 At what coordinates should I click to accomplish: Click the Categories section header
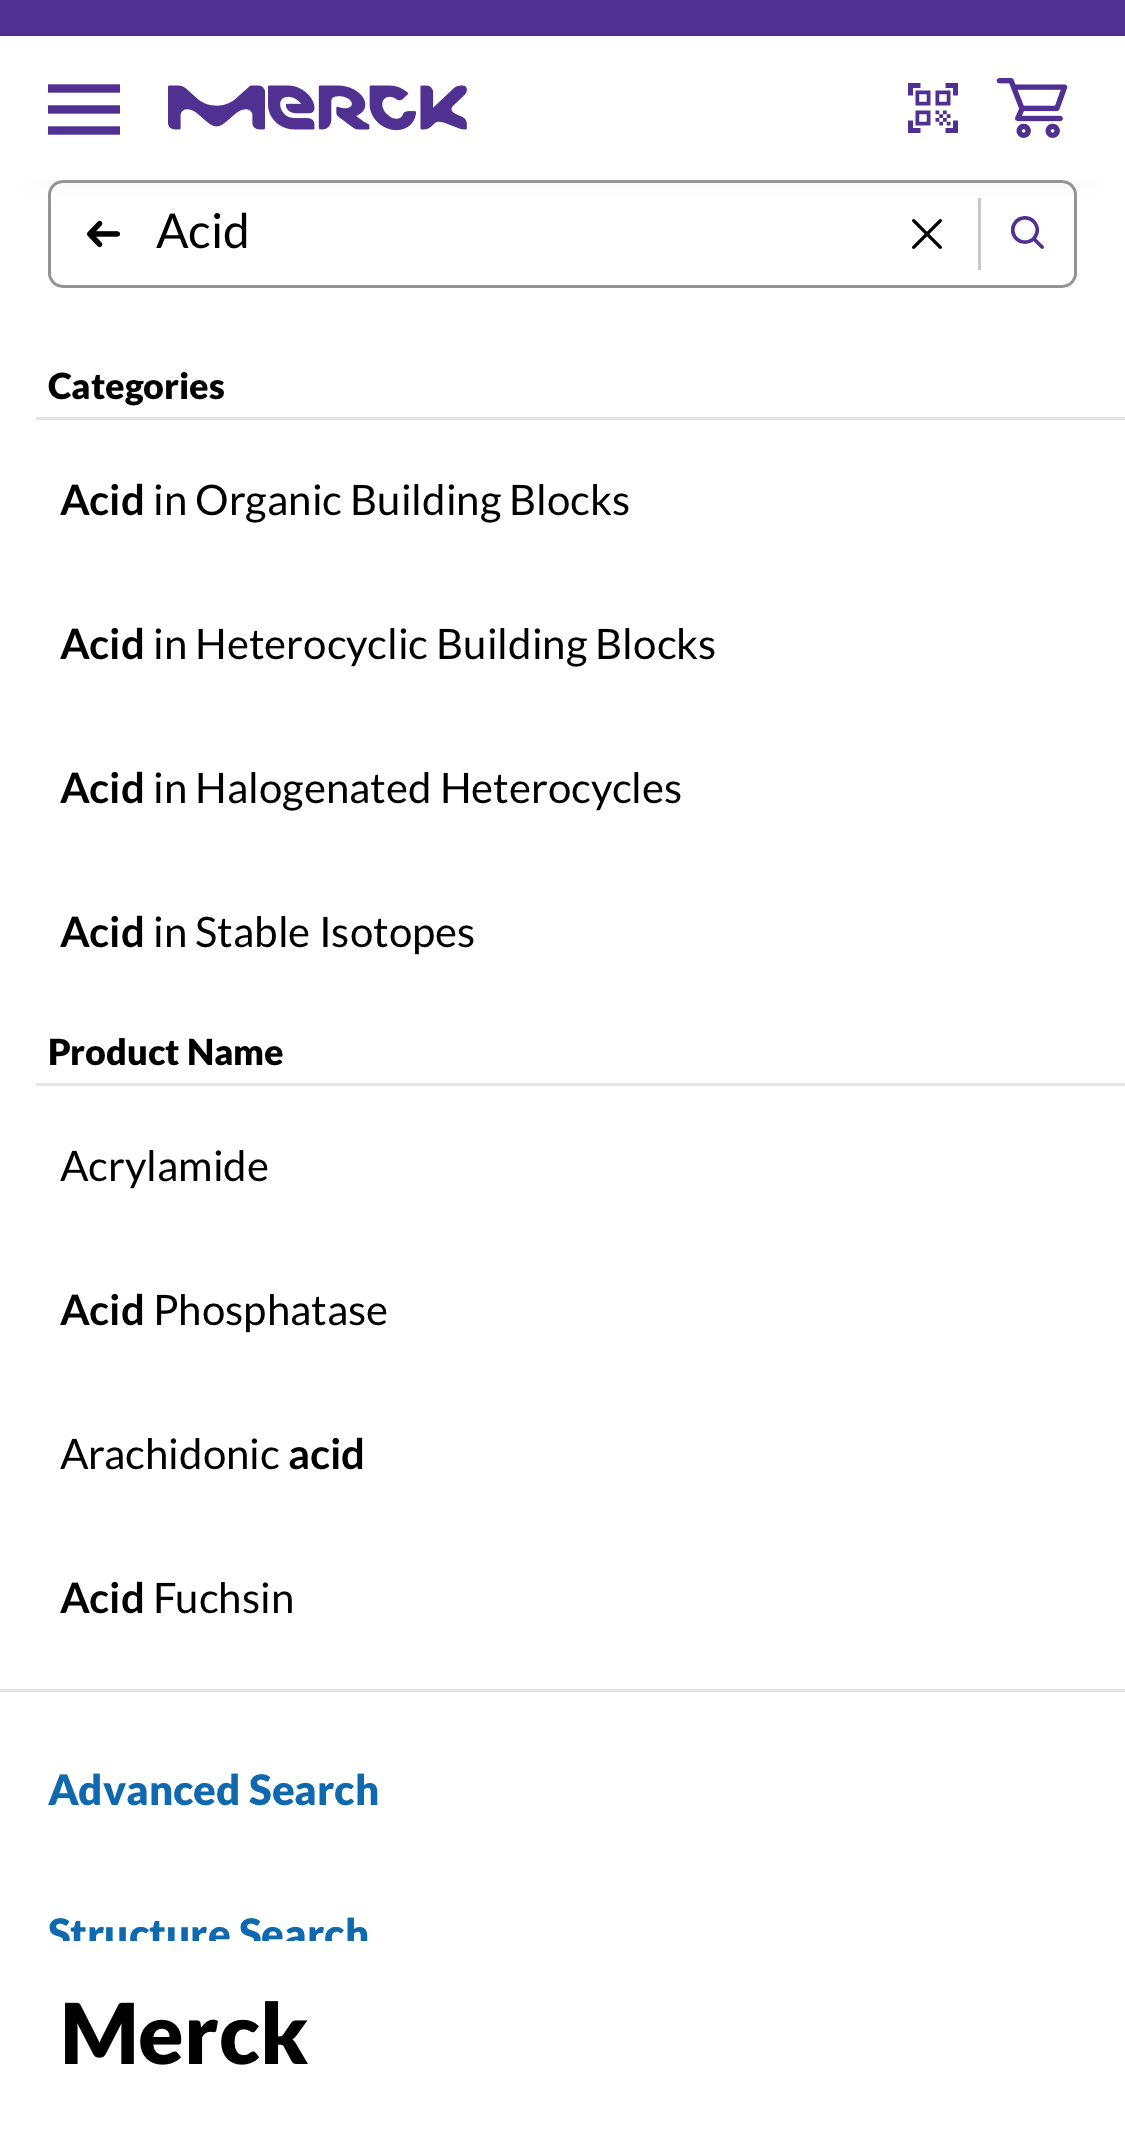(x=135, y=385)
